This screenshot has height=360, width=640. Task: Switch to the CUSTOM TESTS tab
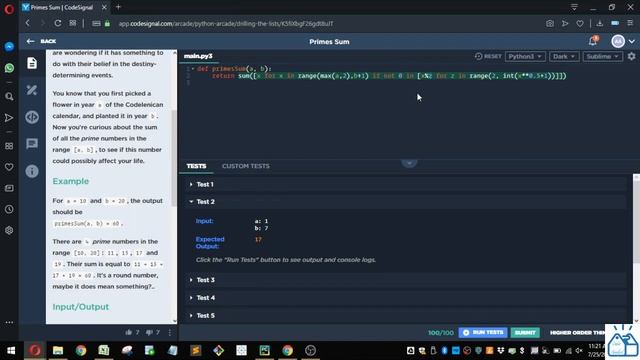coord(246,166)
